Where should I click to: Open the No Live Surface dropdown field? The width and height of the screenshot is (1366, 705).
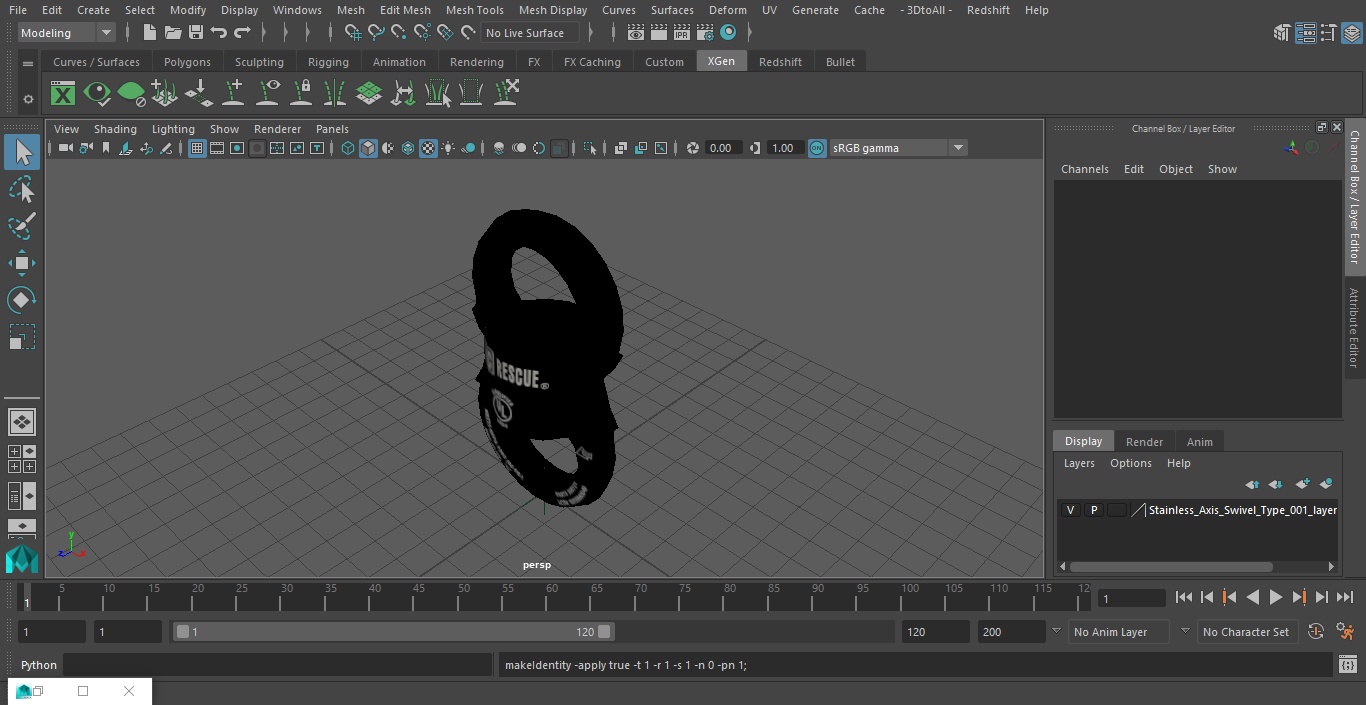click(529, 33)
